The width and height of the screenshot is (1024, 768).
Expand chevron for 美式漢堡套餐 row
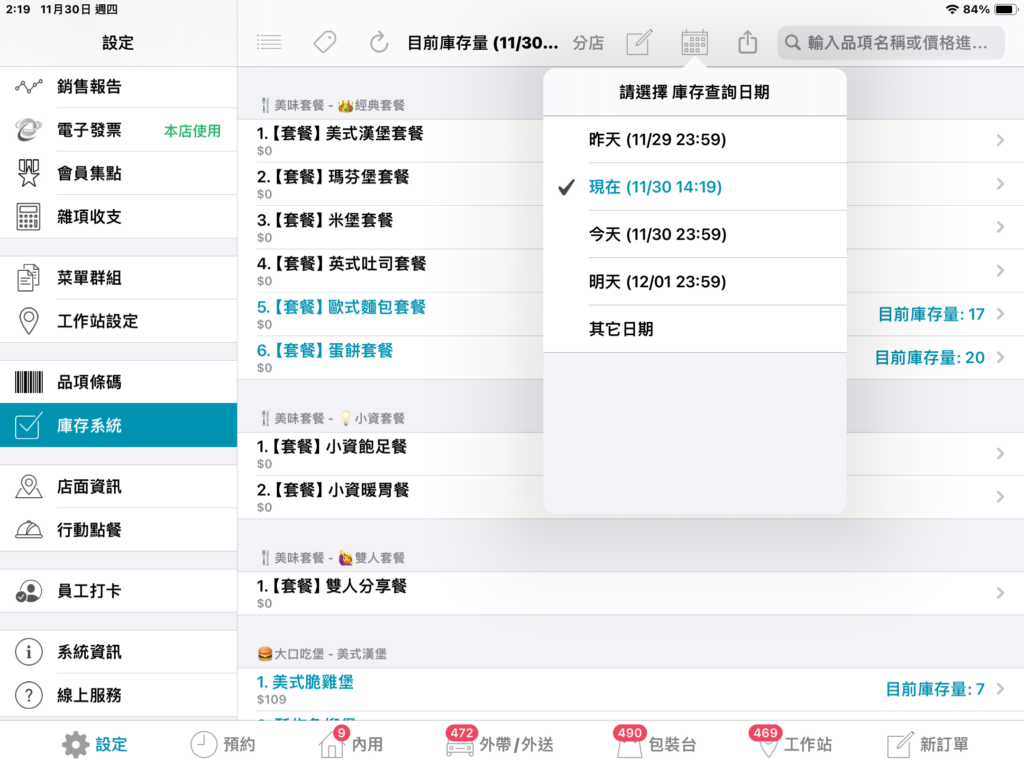(x=1000, y=140)
